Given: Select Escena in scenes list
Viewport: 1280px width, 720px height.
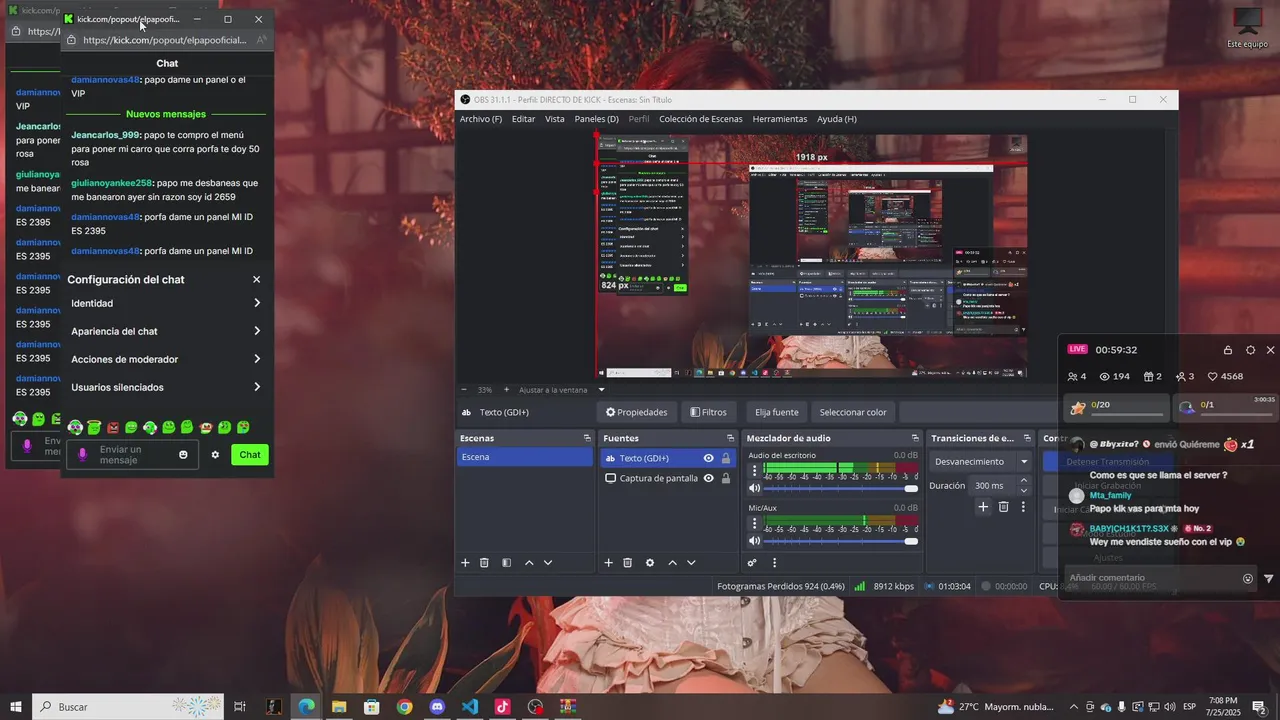Looking at the screenshot, I should [x=525, y=457].
